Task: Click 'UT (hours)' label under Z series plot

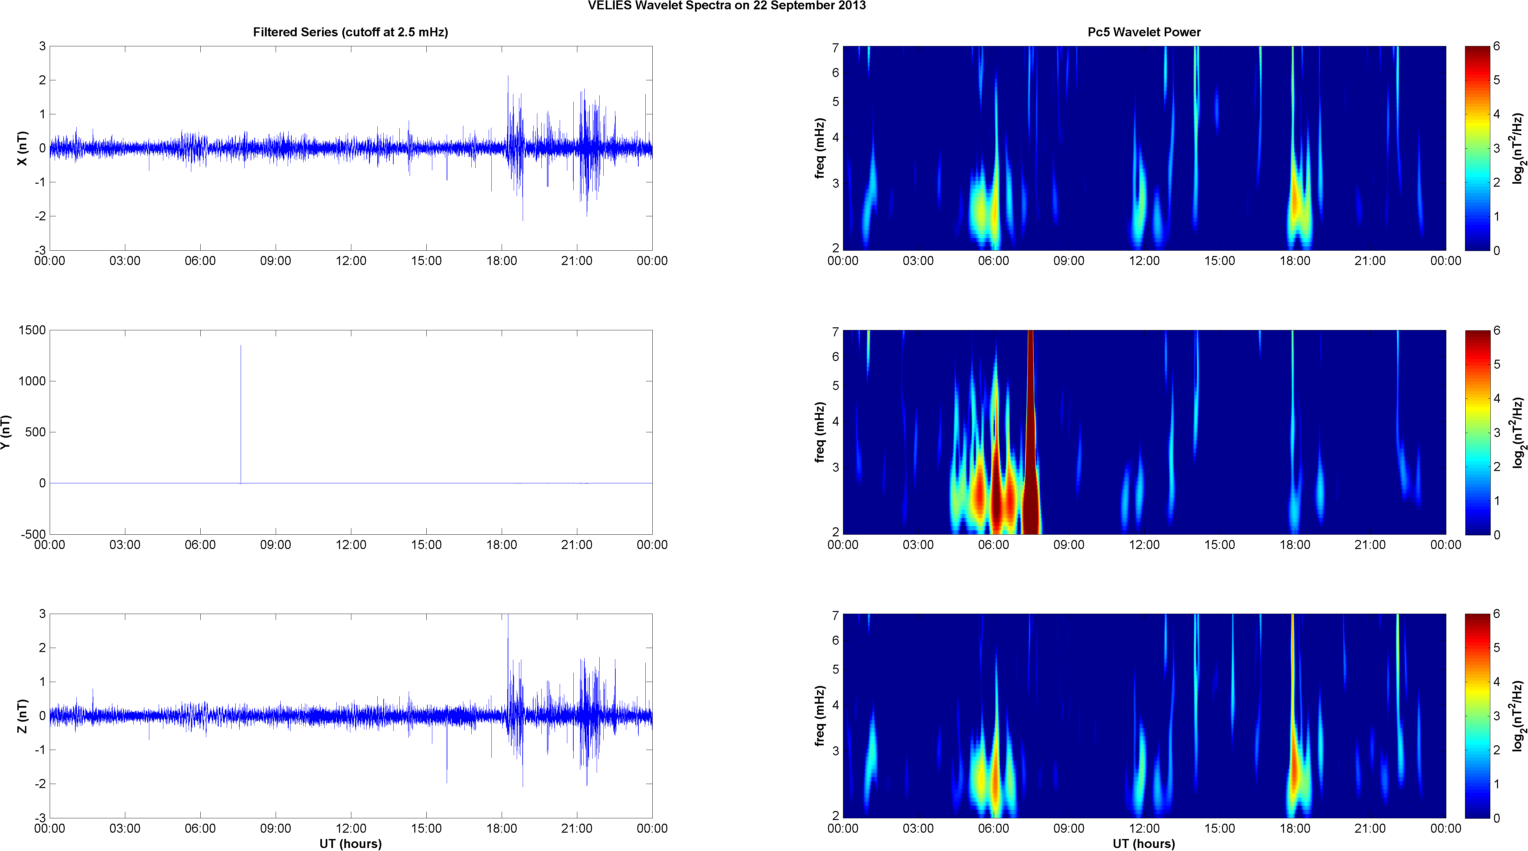Action: (x=351, y=843)
